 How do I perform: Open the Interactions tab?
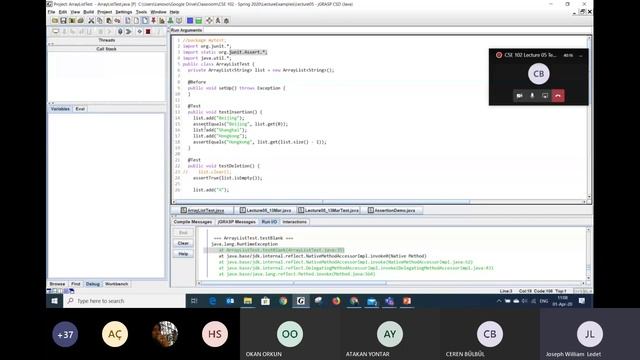click(x=295, y=222)
